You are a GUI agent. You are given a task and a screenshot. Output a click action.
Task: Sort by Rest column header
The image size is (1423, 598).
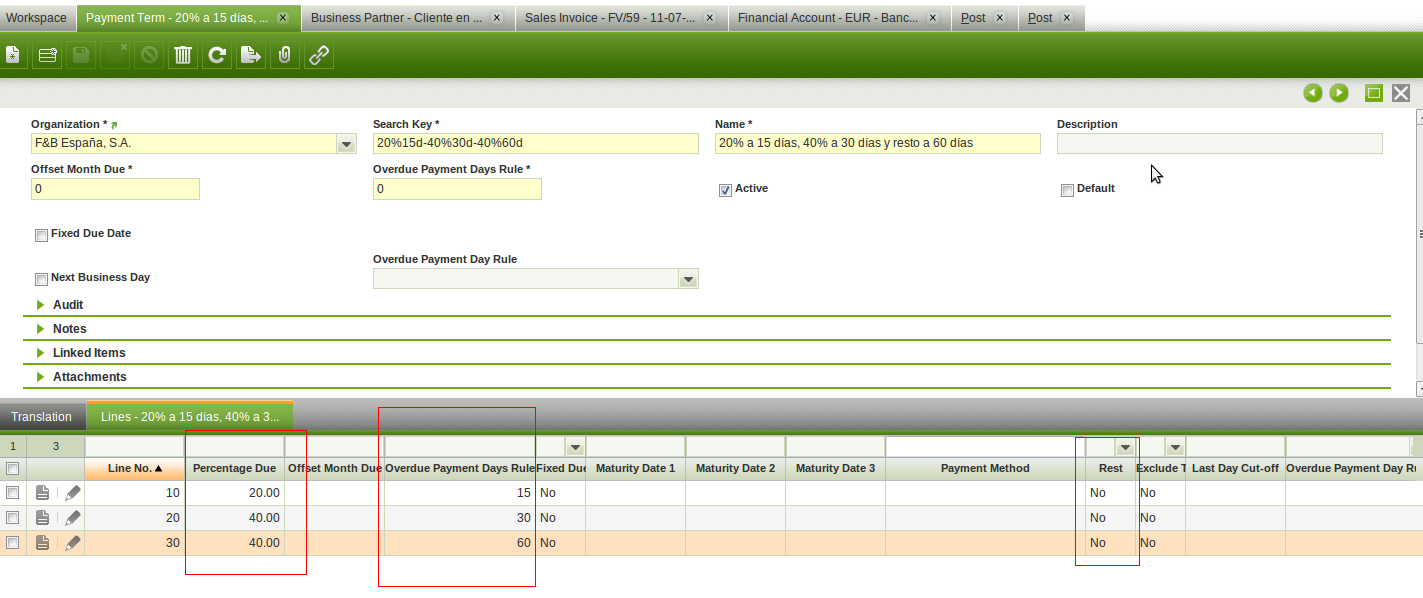[x=1110, y=468]
